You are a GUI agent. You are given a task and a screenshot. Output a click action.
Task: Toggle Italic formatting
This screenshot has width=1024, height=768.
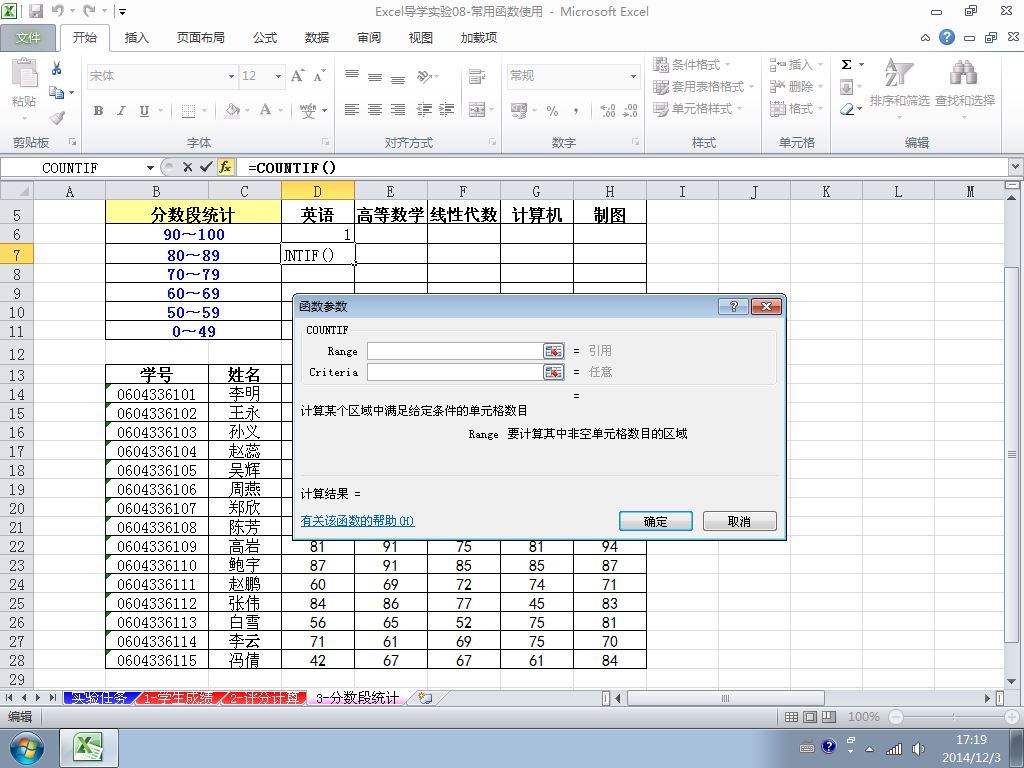[121, 110]
